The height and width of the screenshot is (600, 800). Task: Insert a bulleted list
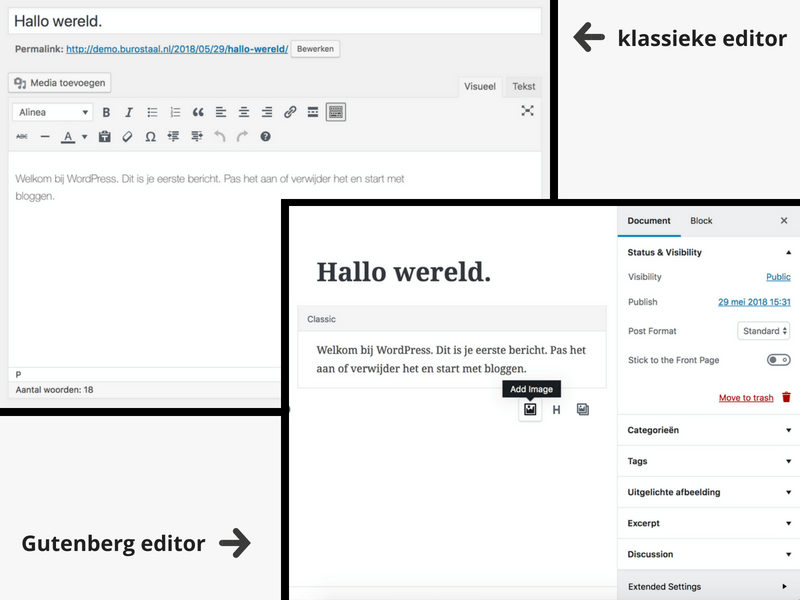(152, 112)
